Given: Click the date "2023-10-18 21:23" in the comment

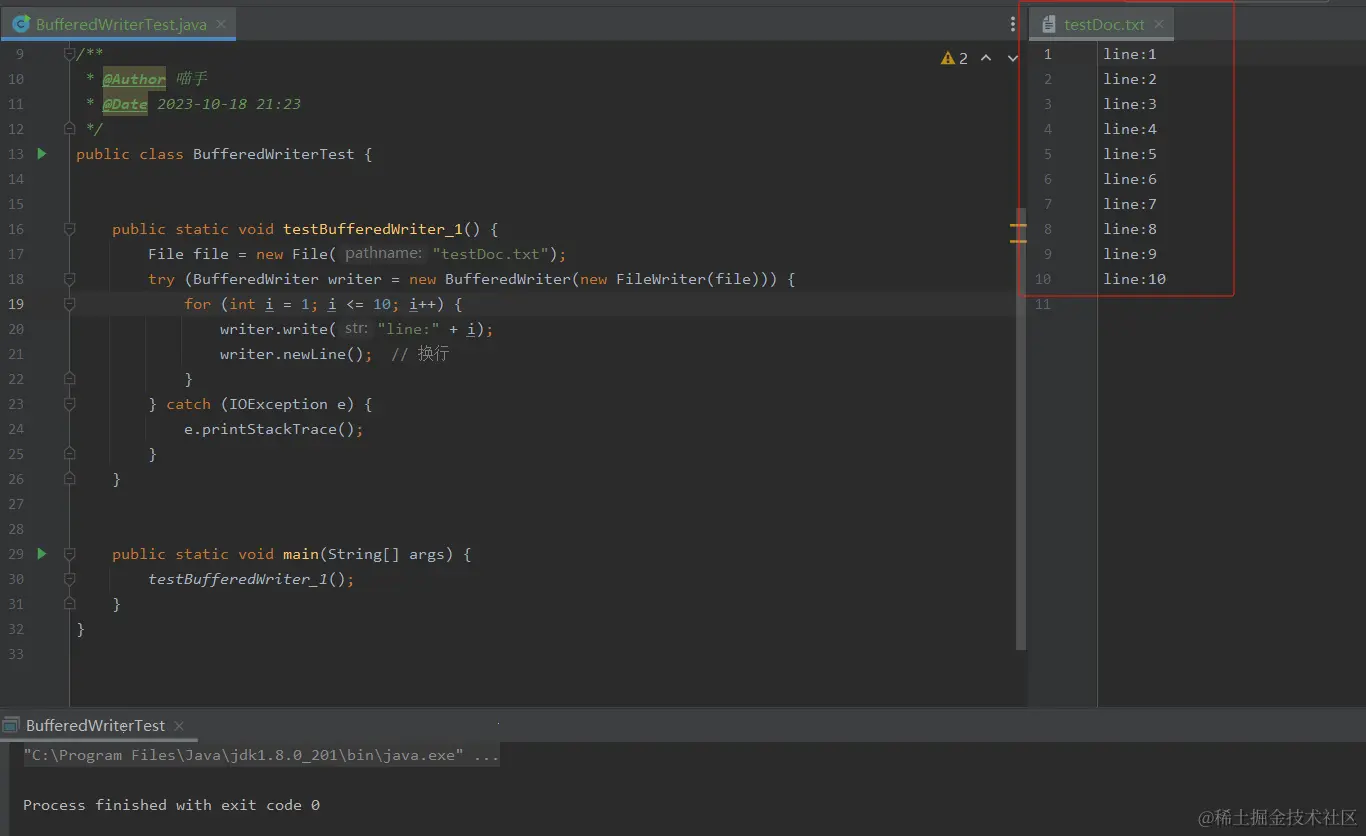Looking at the screenshot, I should [229, 104].
